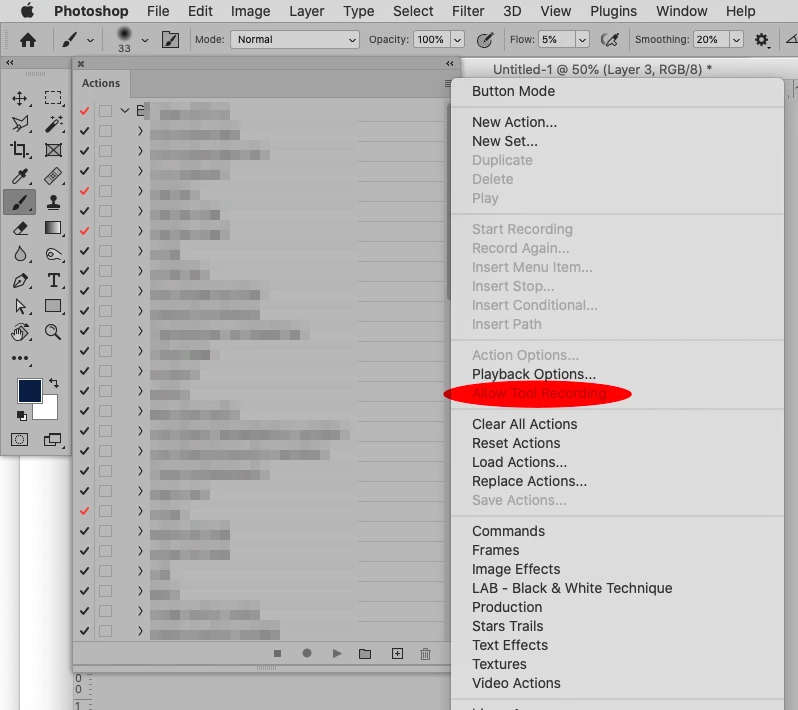Select the Crop tool

tap(20, 150)
